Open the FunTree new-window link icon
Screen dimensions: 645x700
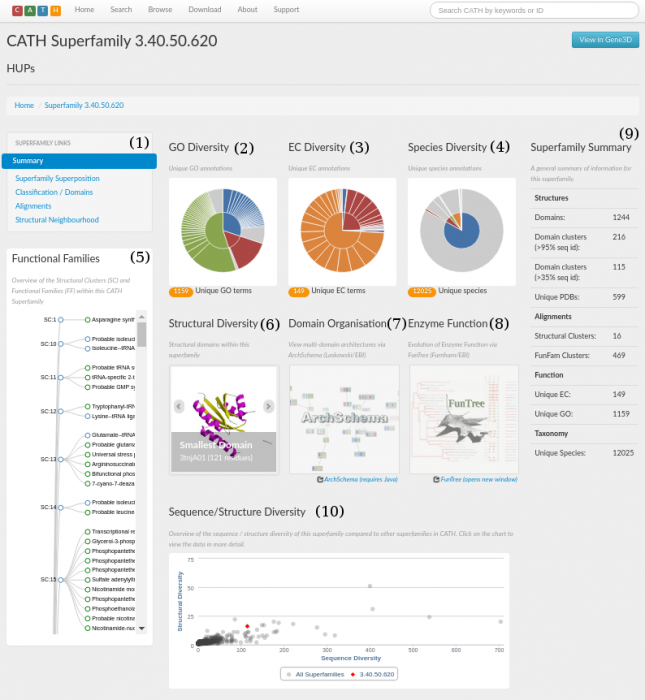pos(436,479)
